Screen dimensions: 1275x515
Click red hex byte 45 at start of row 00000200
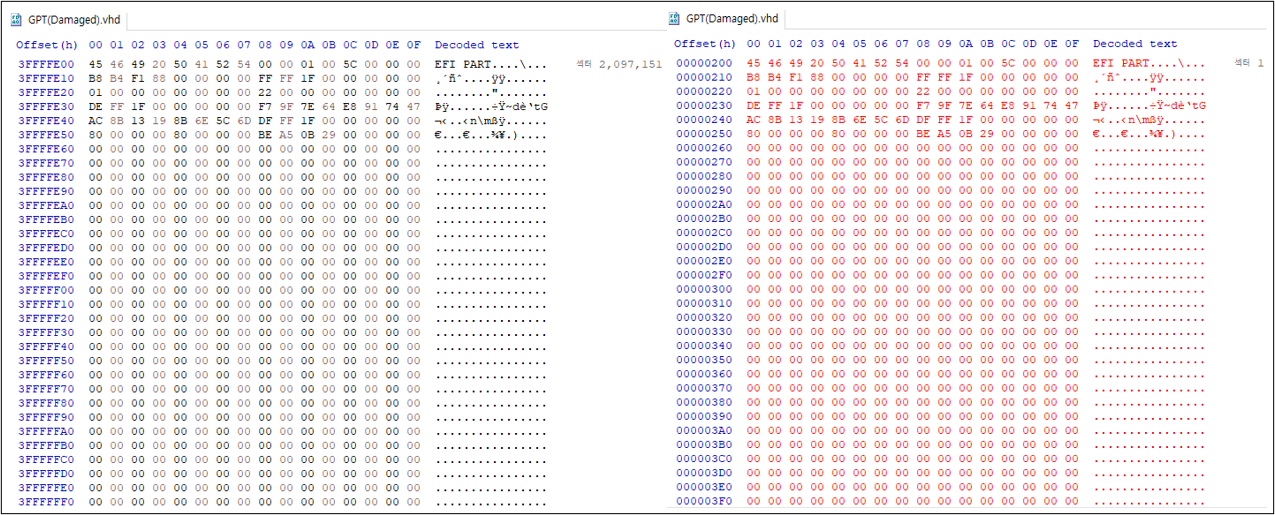pos(754,63)
